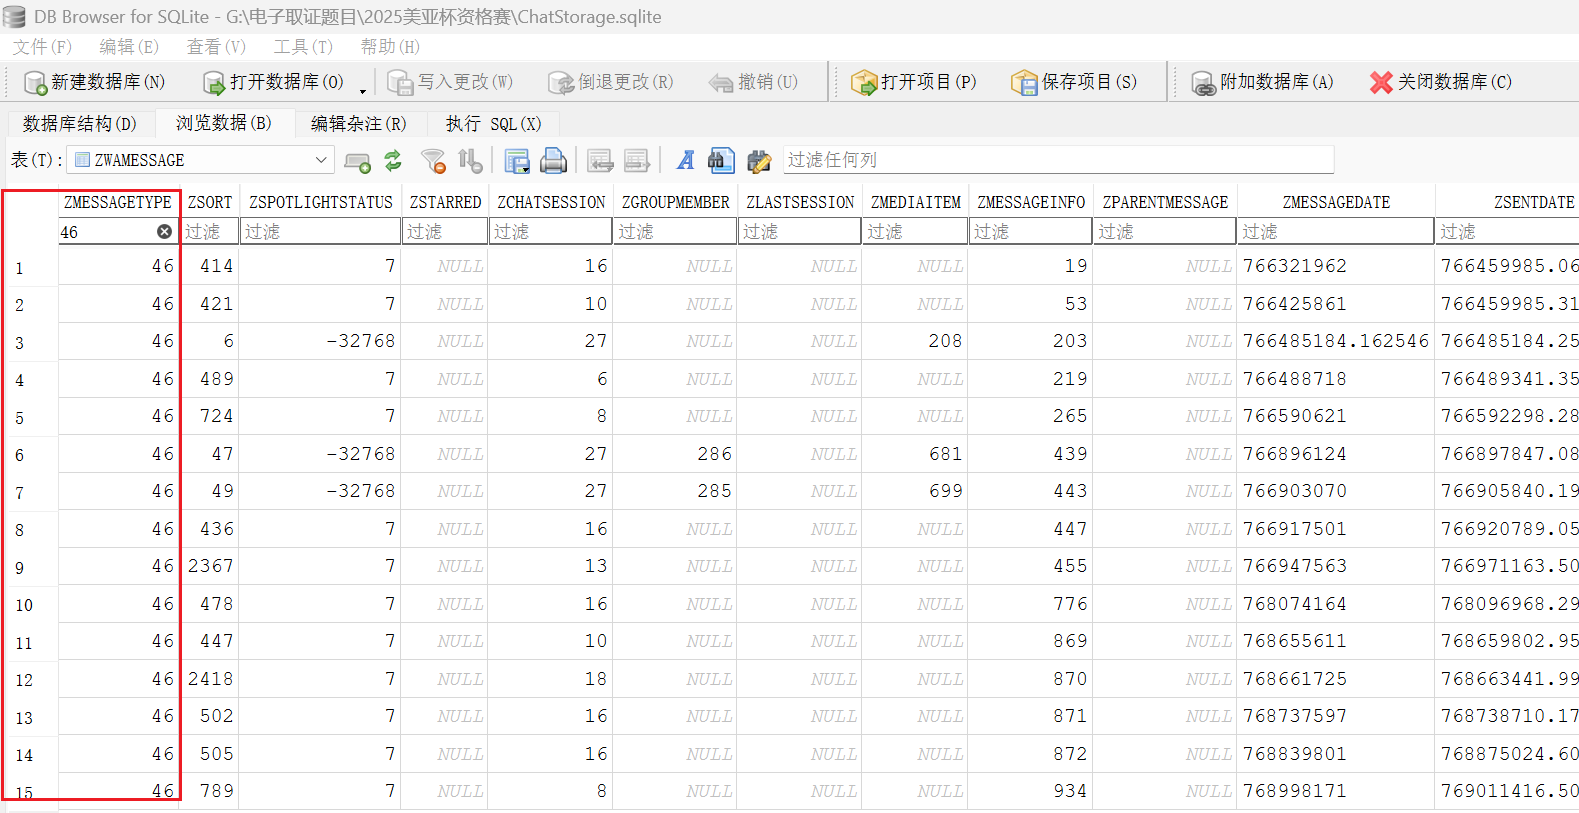Click the clear sorting icon
Viewport: 1579px width, 813px height.
470,161
